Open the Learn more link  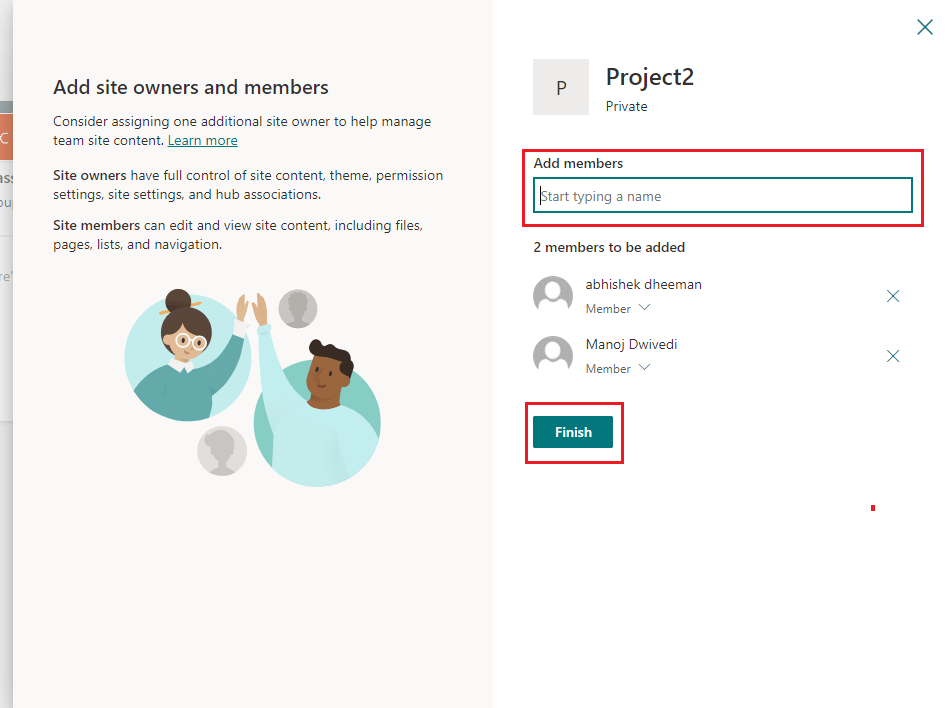coord(202,141)
